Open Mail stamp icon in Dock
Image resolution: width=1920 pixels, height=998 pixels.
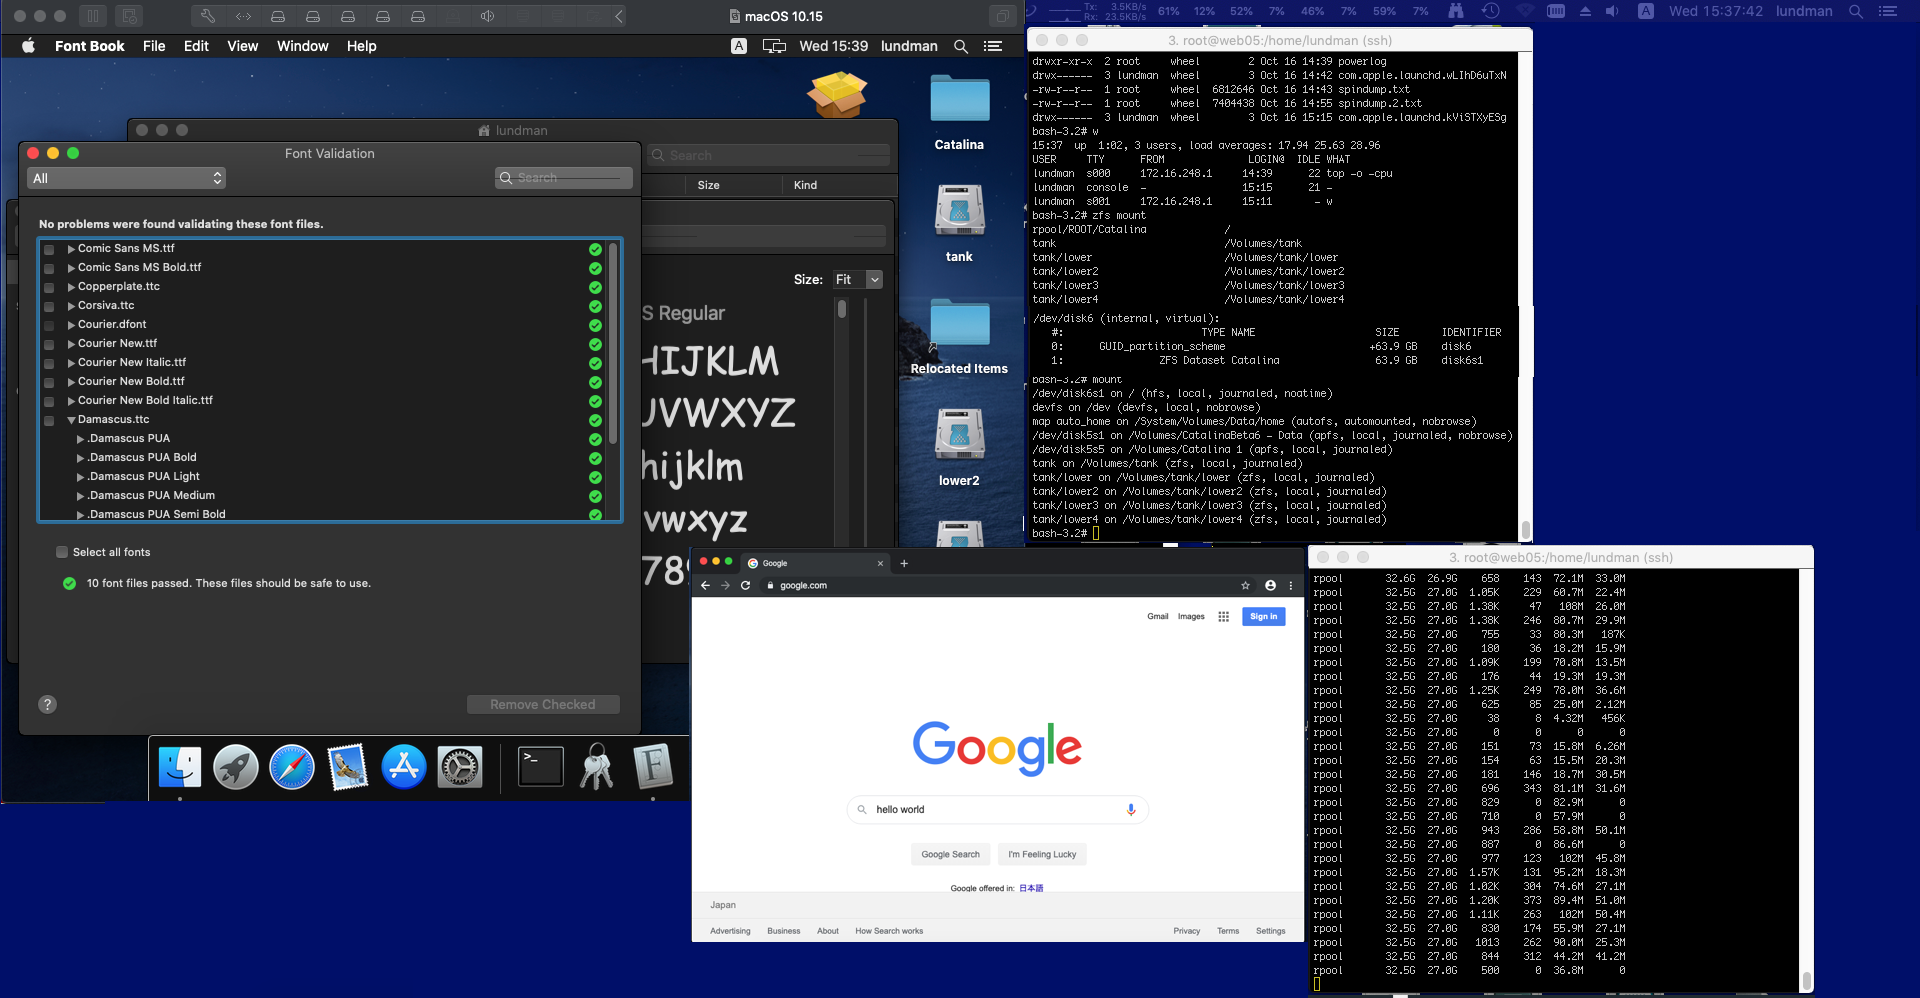tap(348, 767)
